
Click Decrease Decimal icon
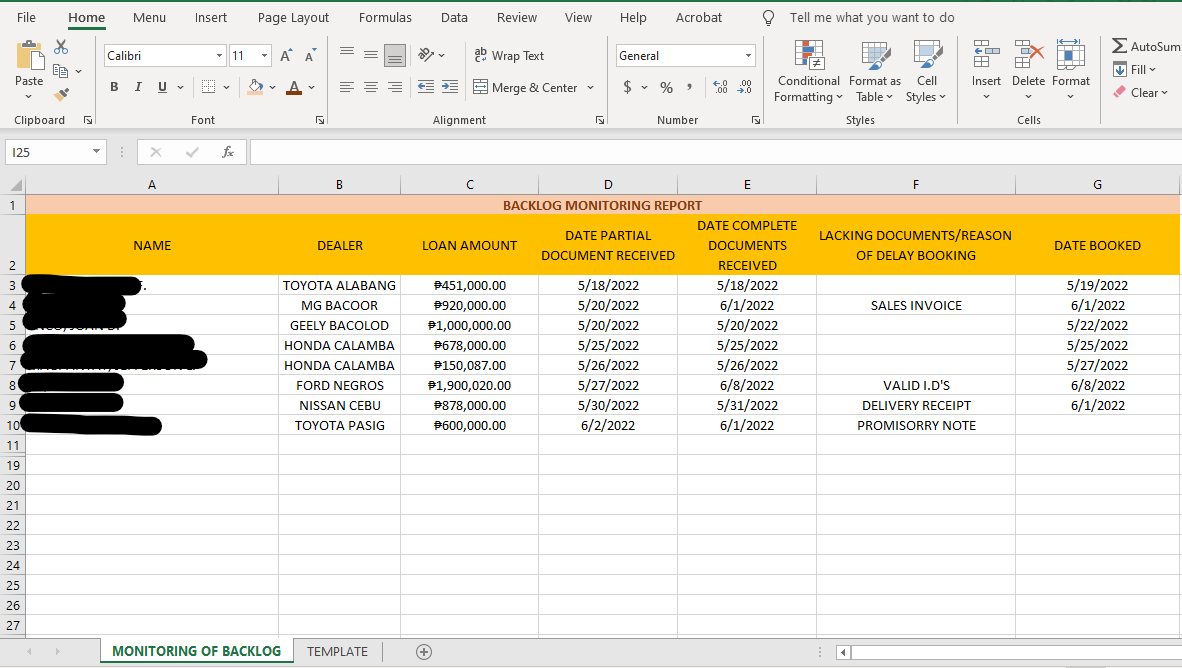pyautogui.click(x=745, y=87)
